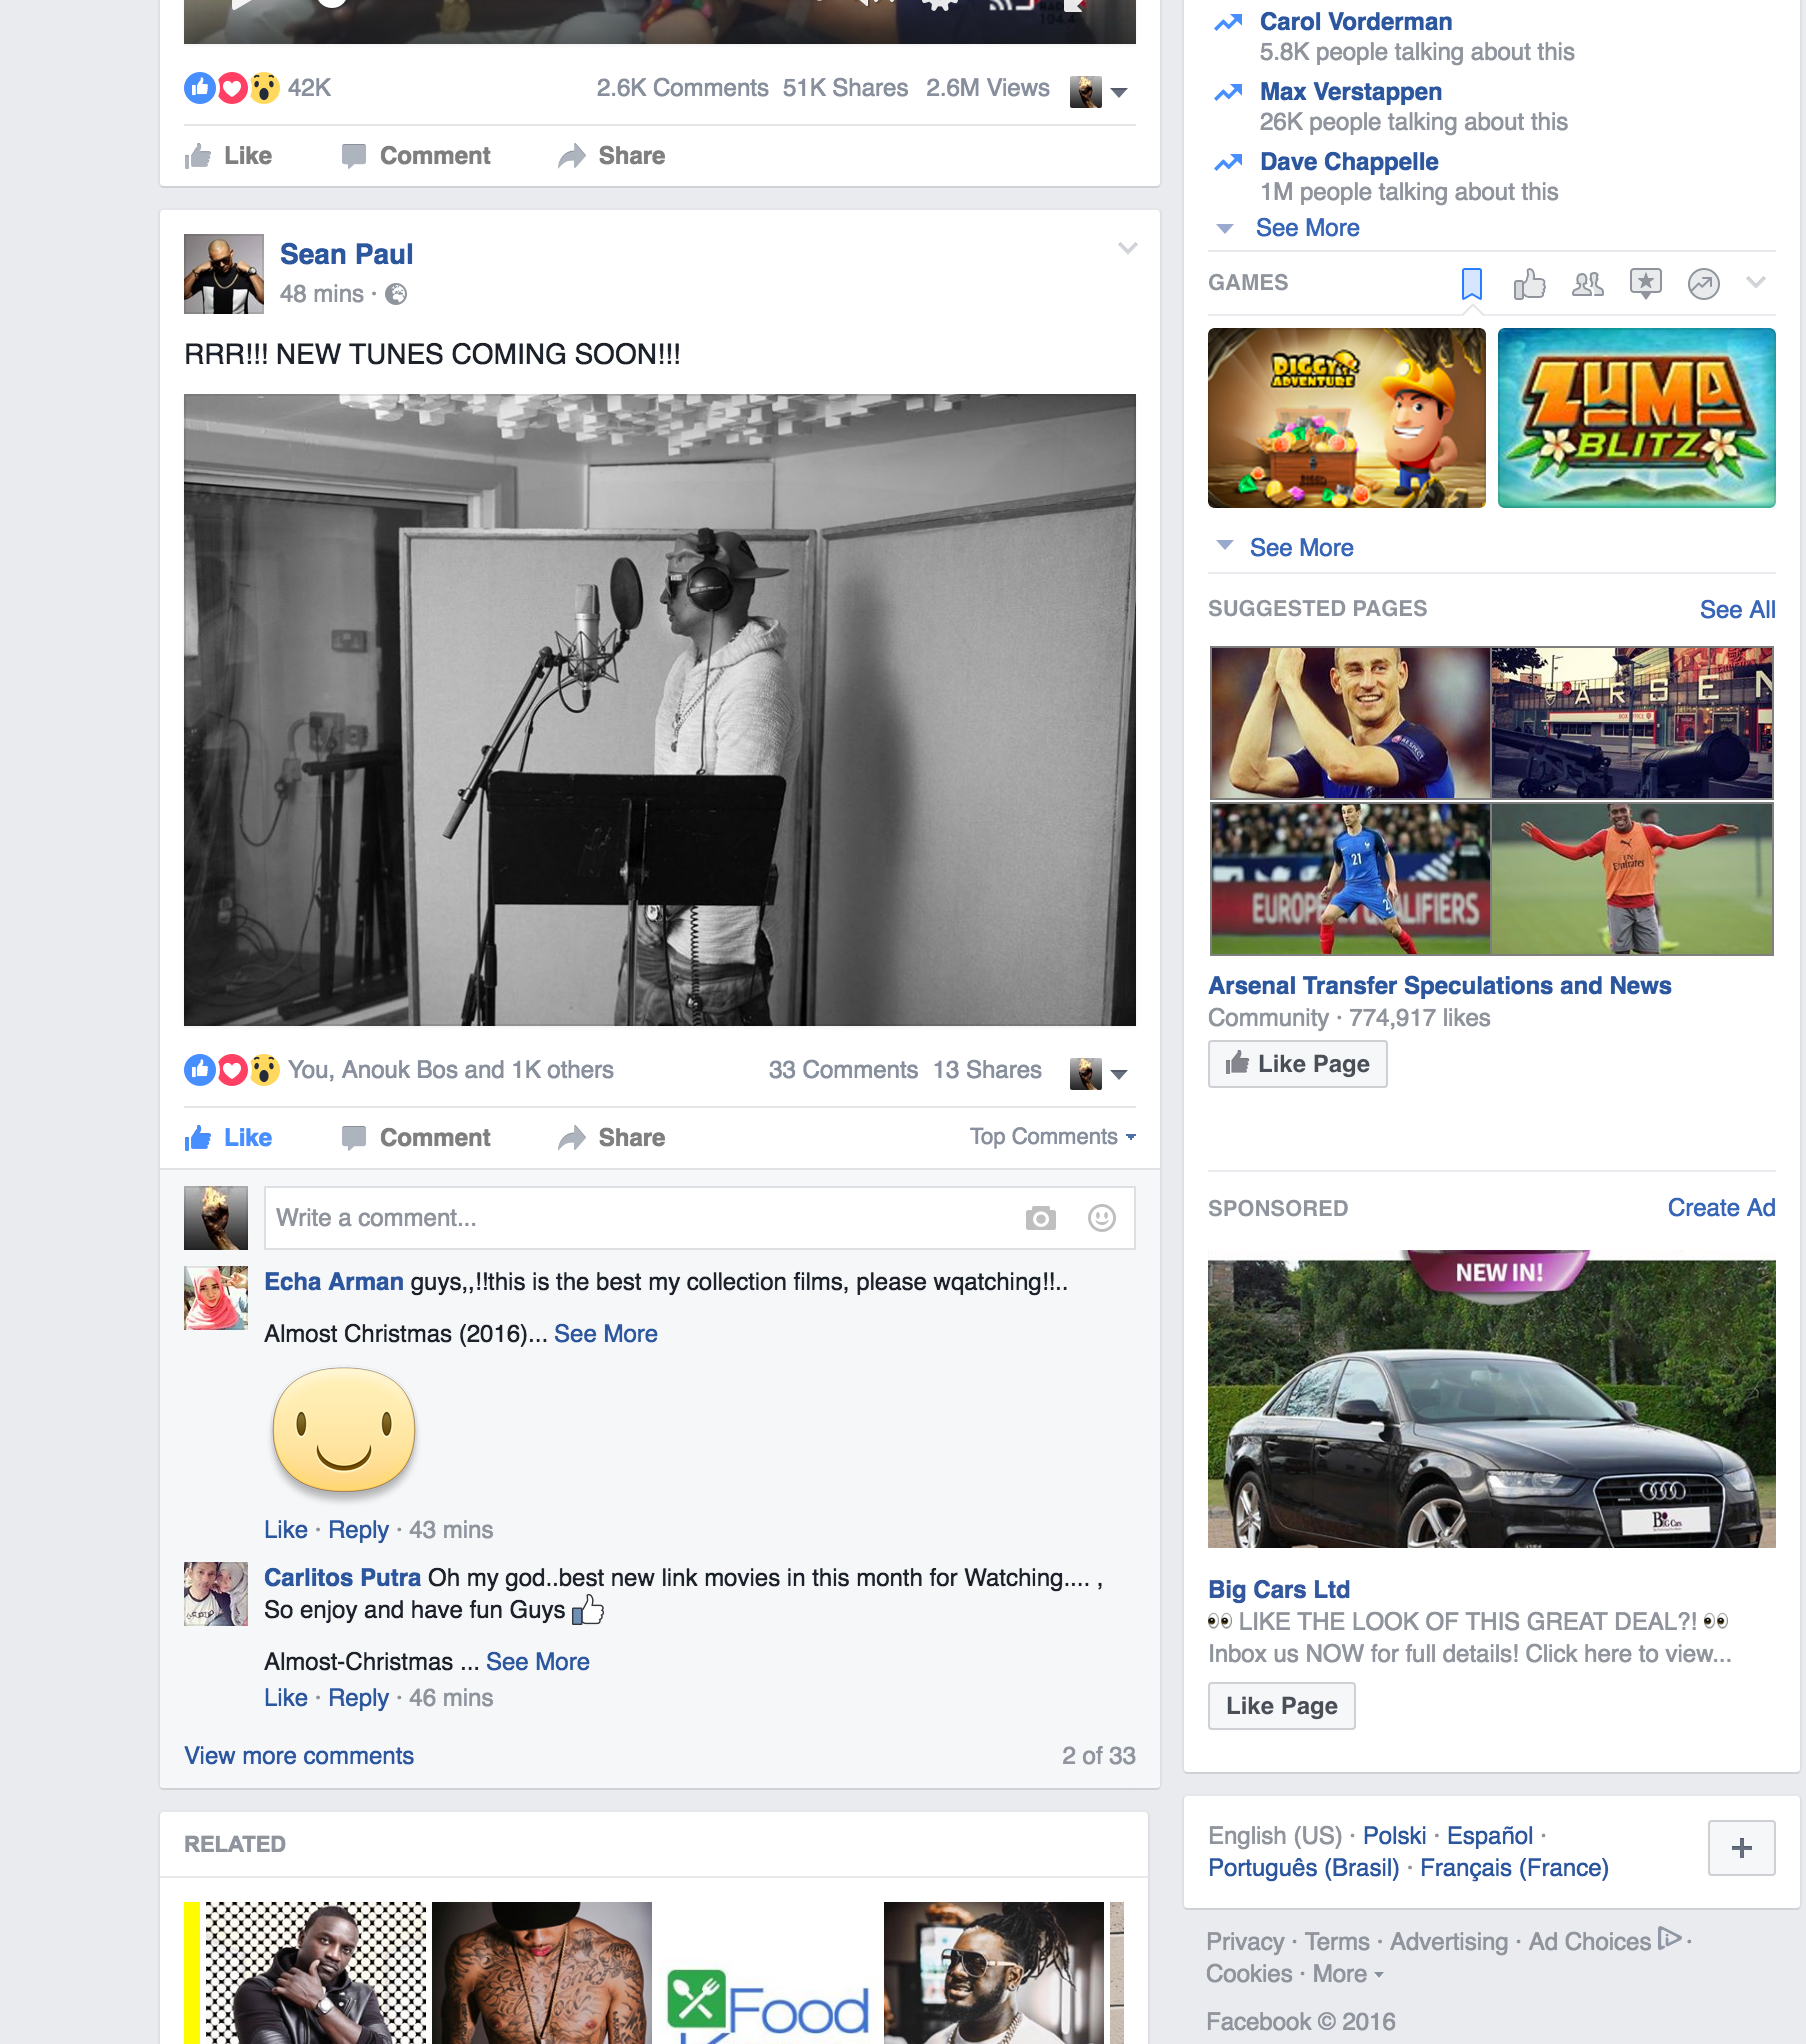1806x2044 pixels.
Task: Click View more comments link
Action: coord(299,1756)
